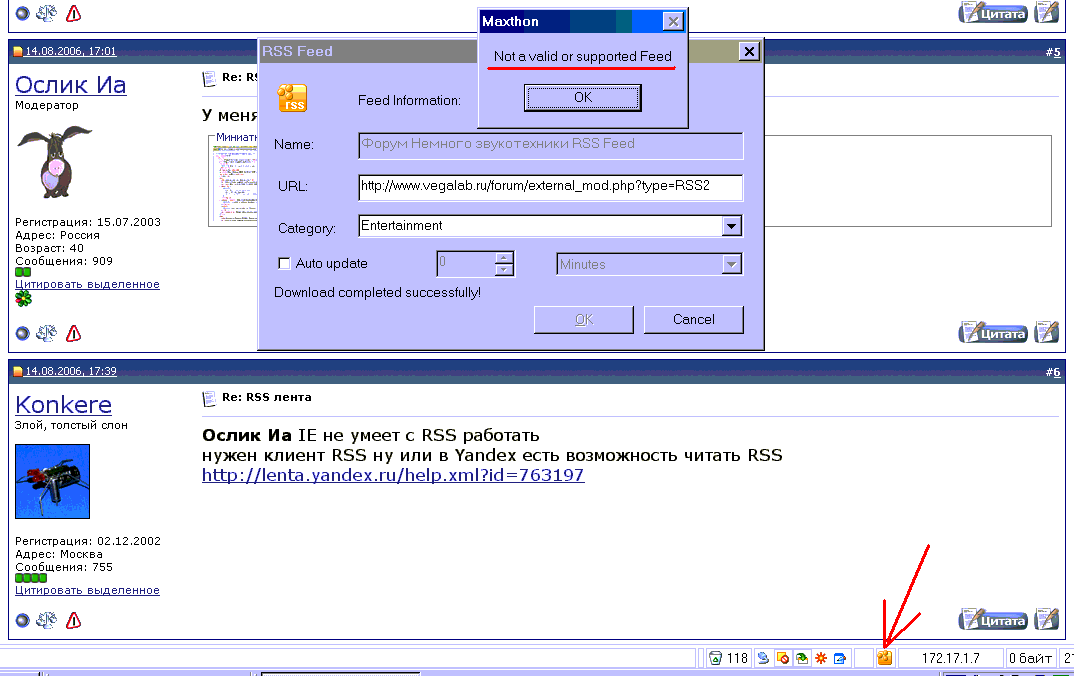This screenshot has height=679, width=1074.
Task: Click the auto update interval number field
Action: [x=466, y=264]
